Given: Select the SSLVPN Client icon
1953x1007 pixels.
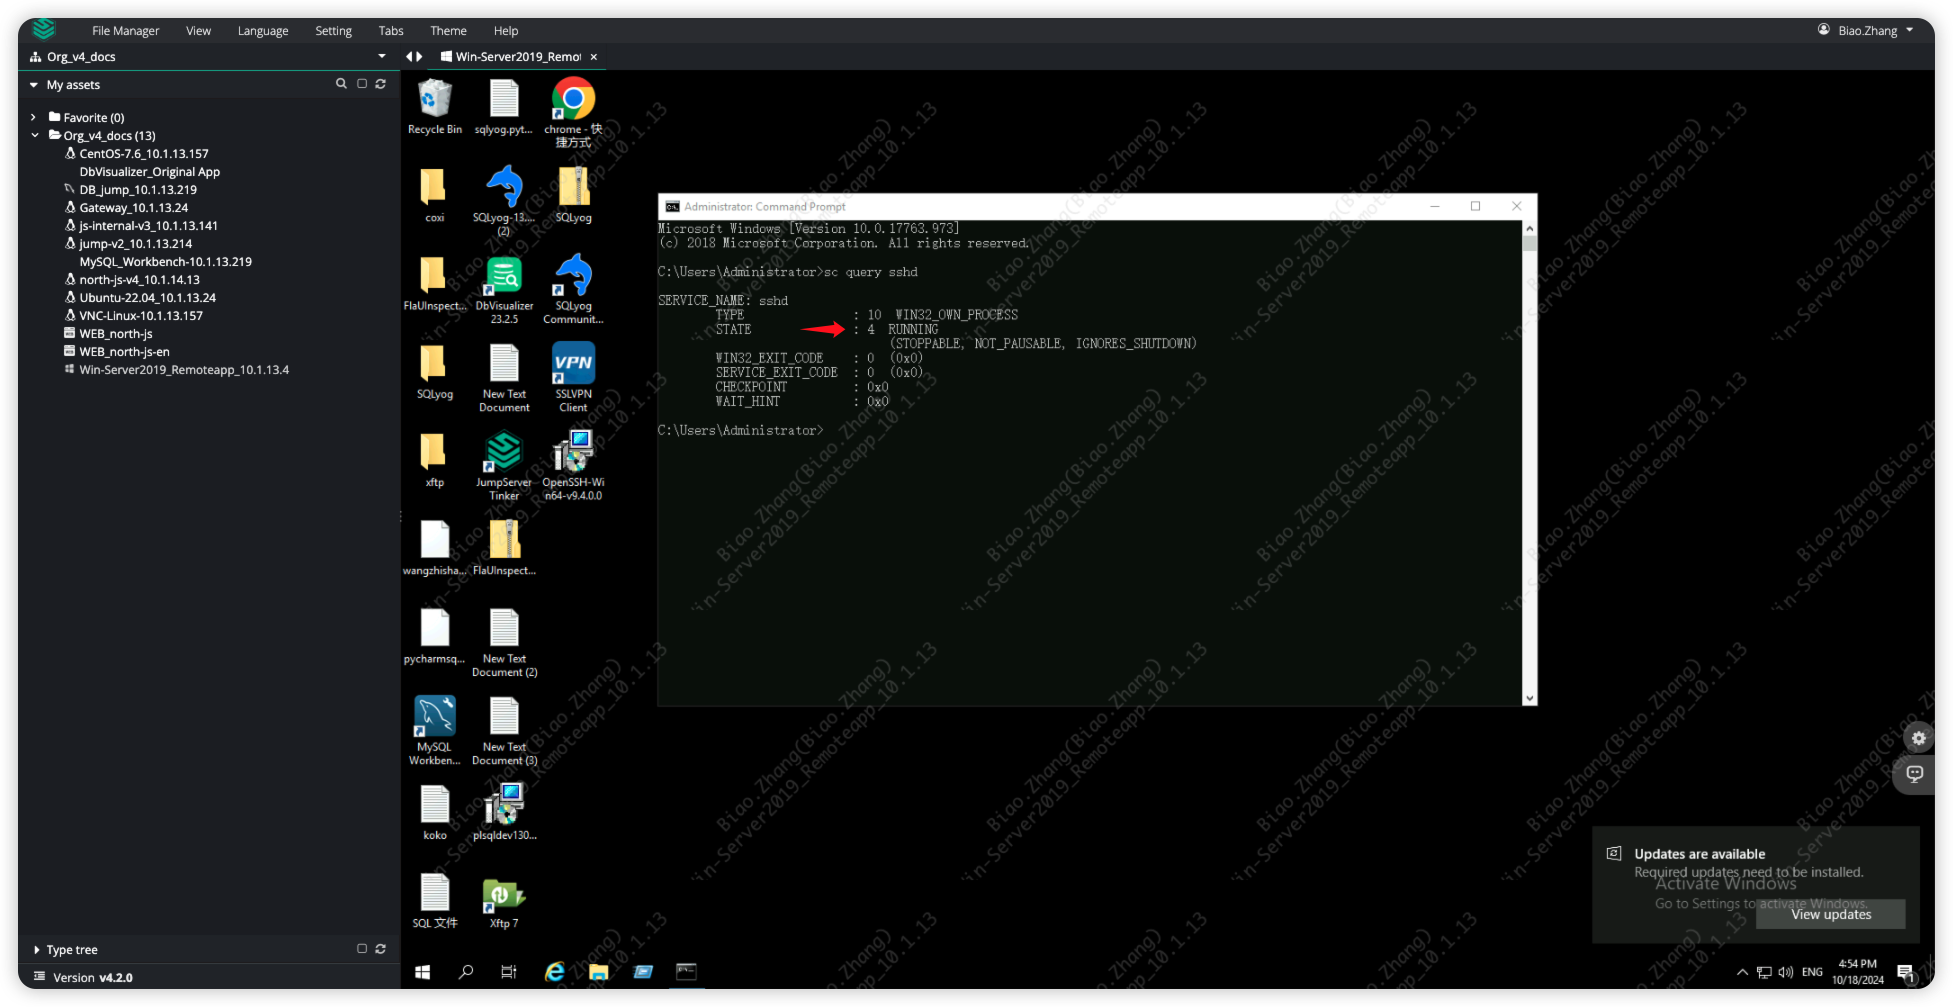Looking at the screenshot, I should pyautogui.click(x=573, y=377).
